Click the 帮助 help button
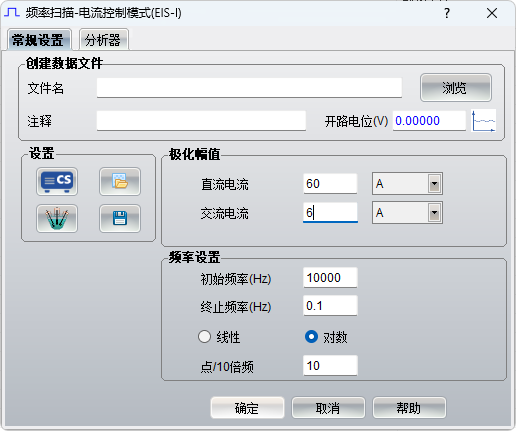516x431 pixels. 409,408
